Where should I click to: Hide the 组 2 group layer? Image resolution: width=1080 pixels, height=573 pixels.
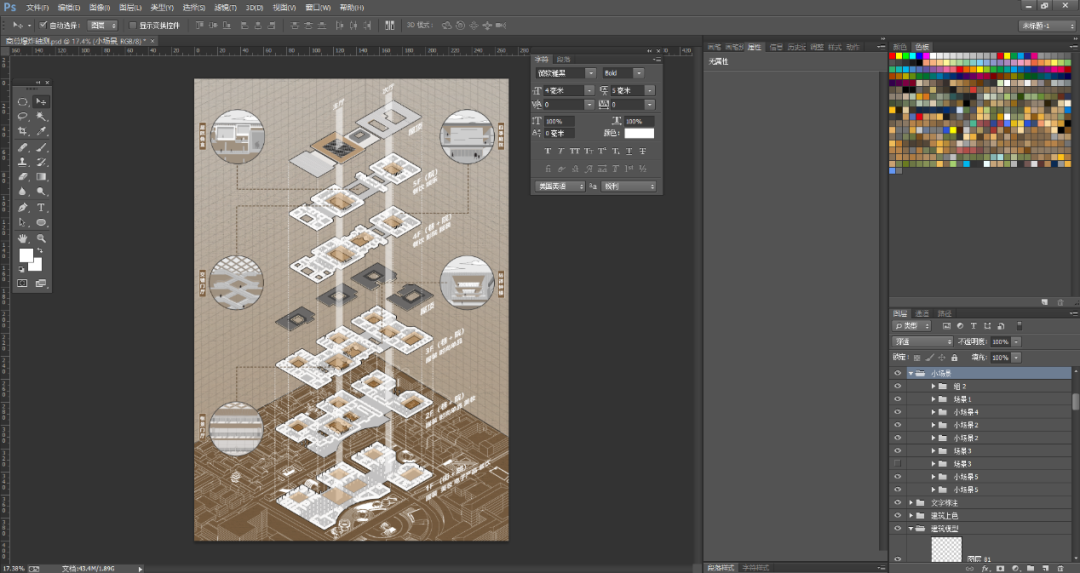(897, 386)
